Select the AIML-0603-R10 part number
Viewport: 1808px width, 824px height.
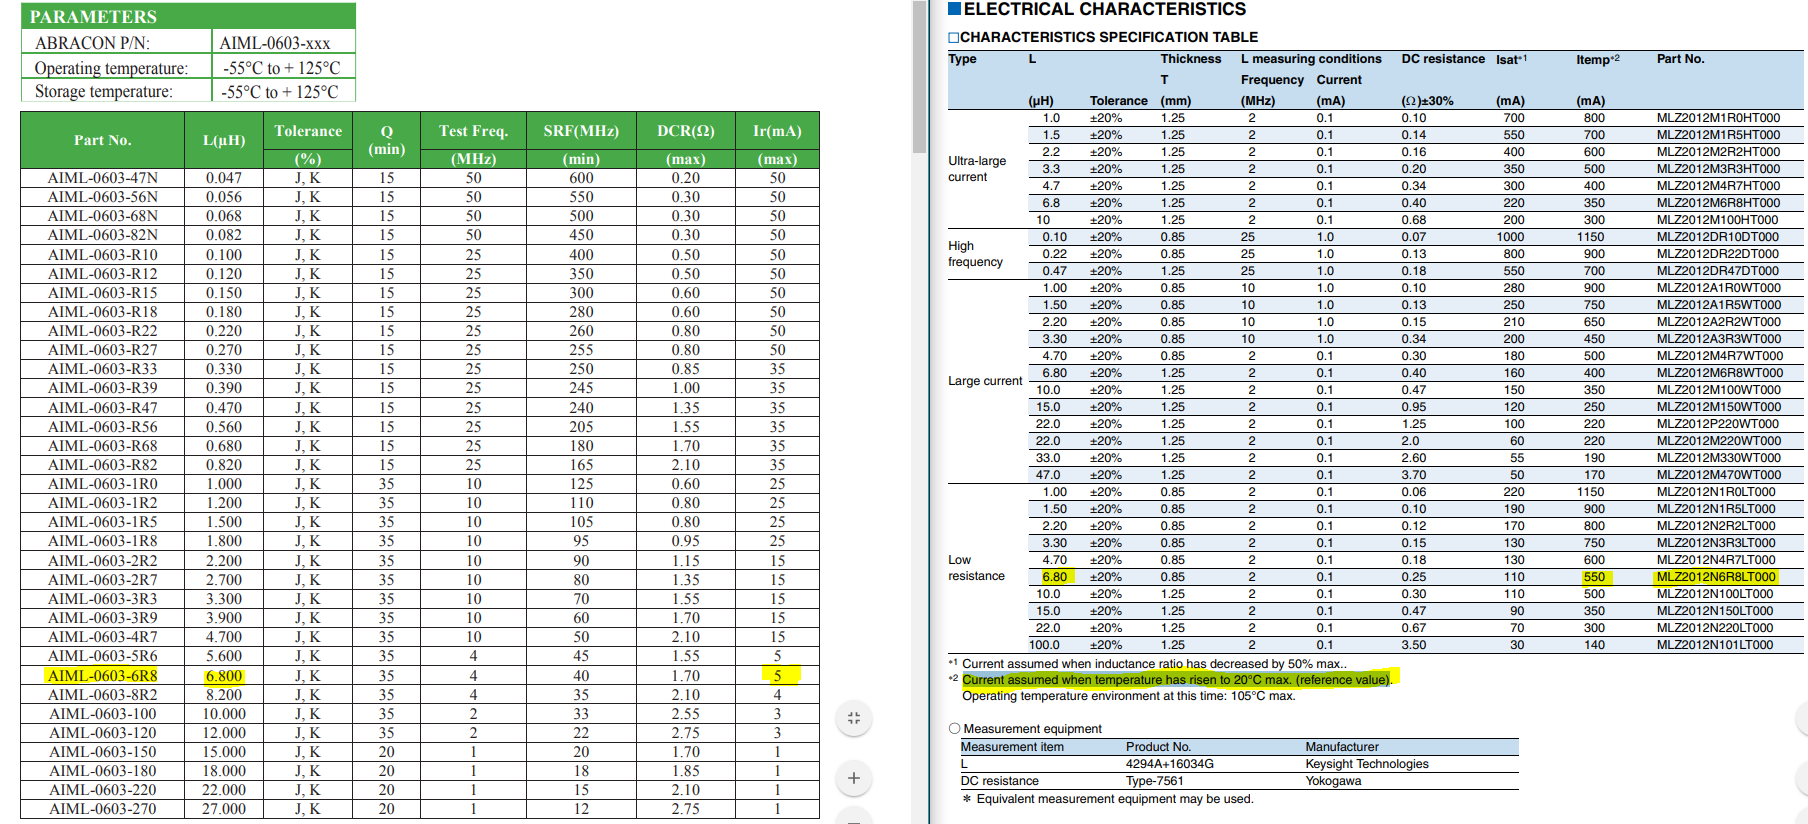[102, 255]
